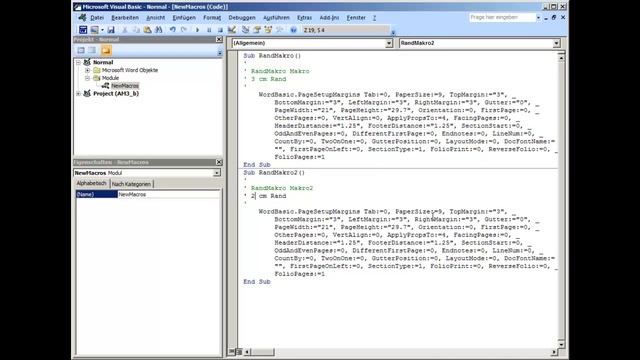Open the RandMakro2 procedure dropdown
640x360 pixels.
[x=556, y=43]
